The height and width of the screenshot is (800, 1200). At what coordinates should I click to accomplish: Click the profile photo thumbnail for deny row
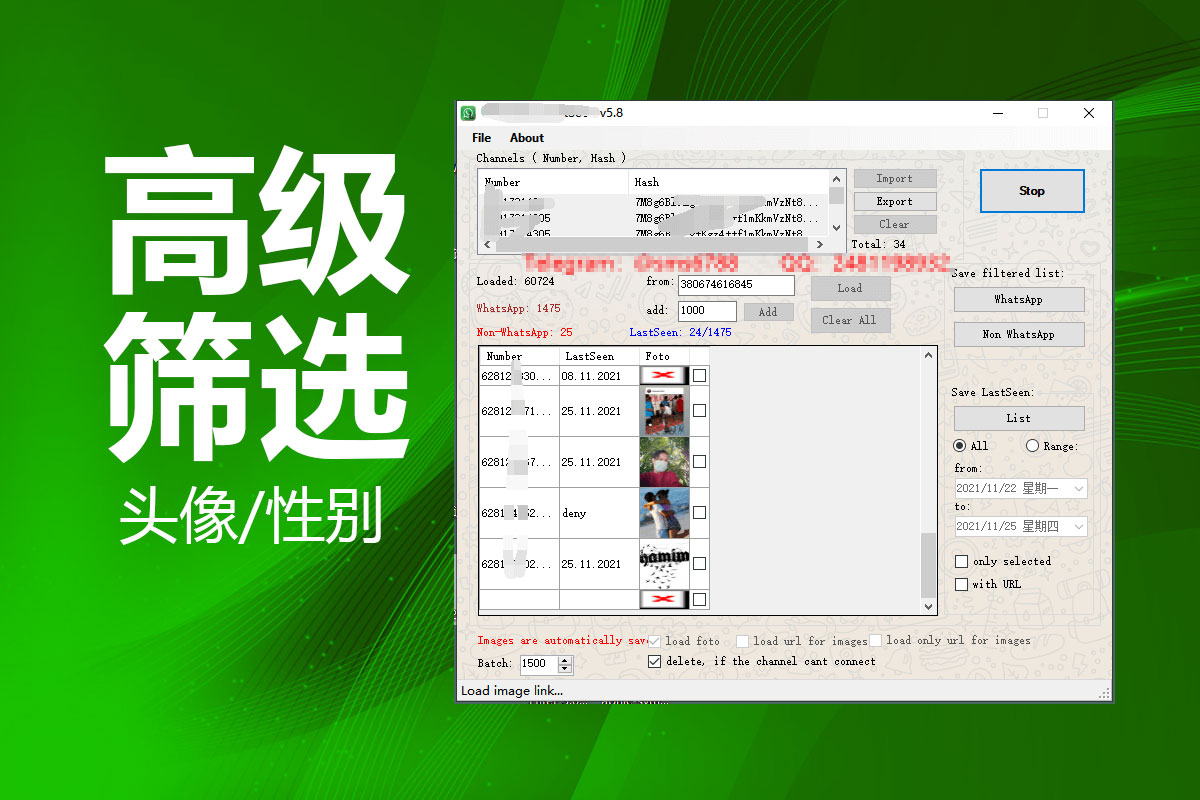pos(664,513)
